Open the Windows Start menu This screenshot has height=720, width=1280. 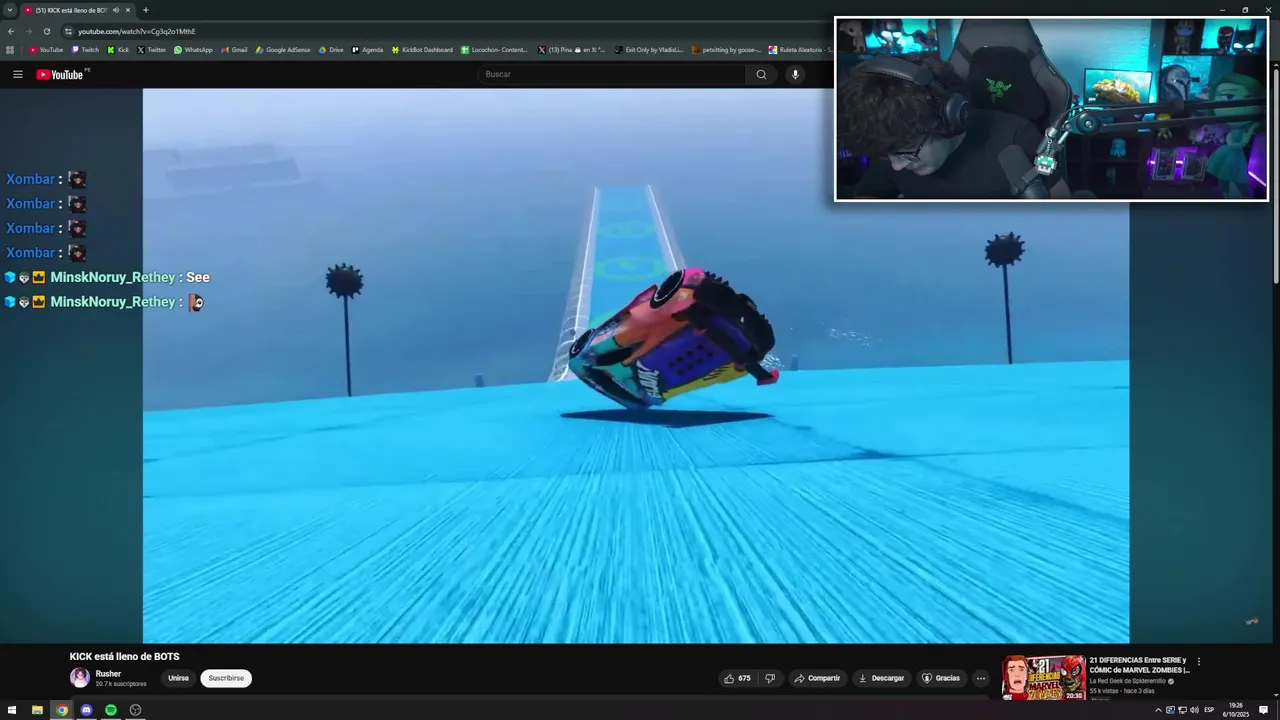pos(12,710)
